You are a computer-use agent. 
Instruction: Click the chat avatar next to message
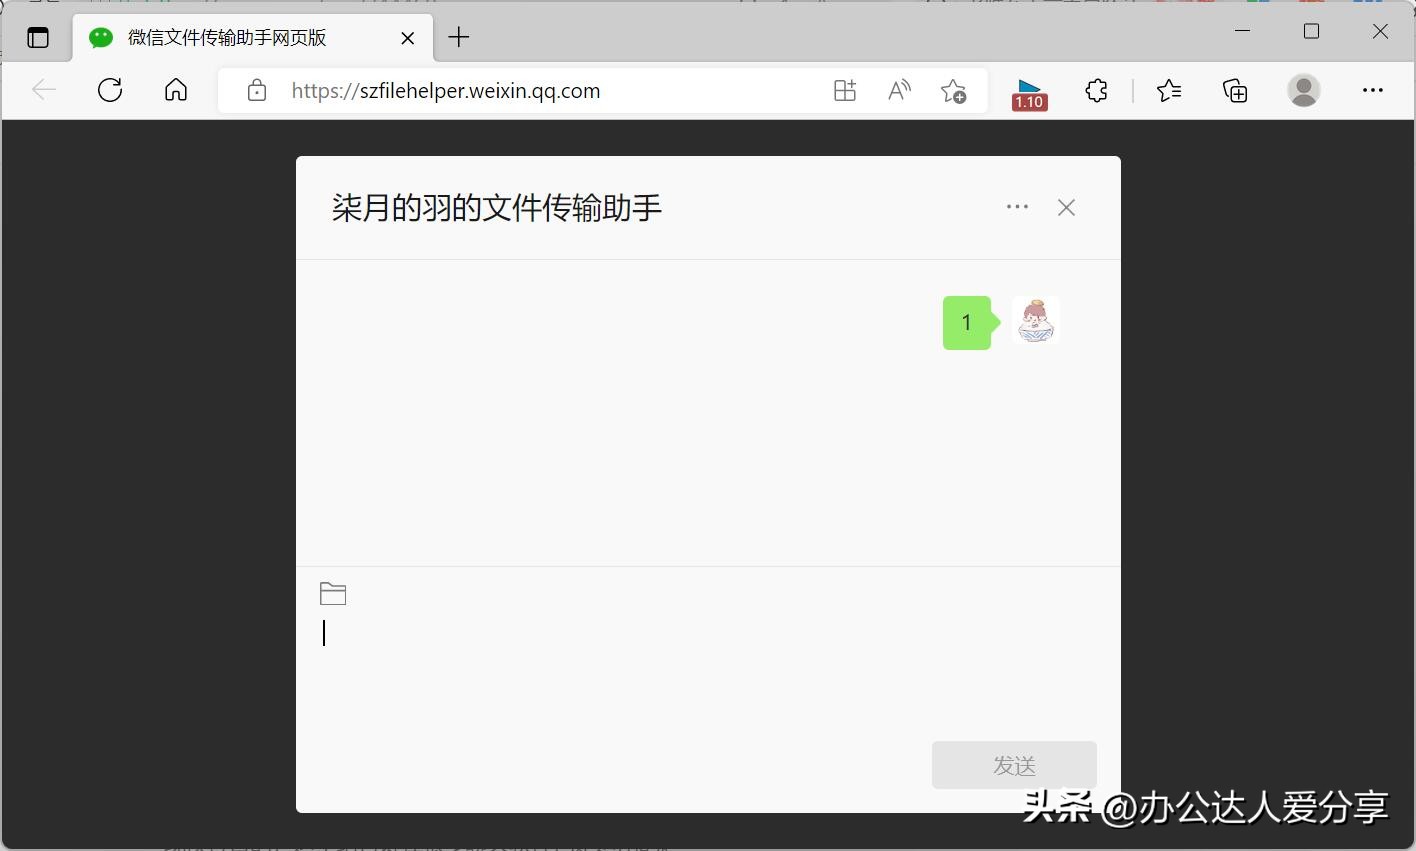[x=1035, y=321]
